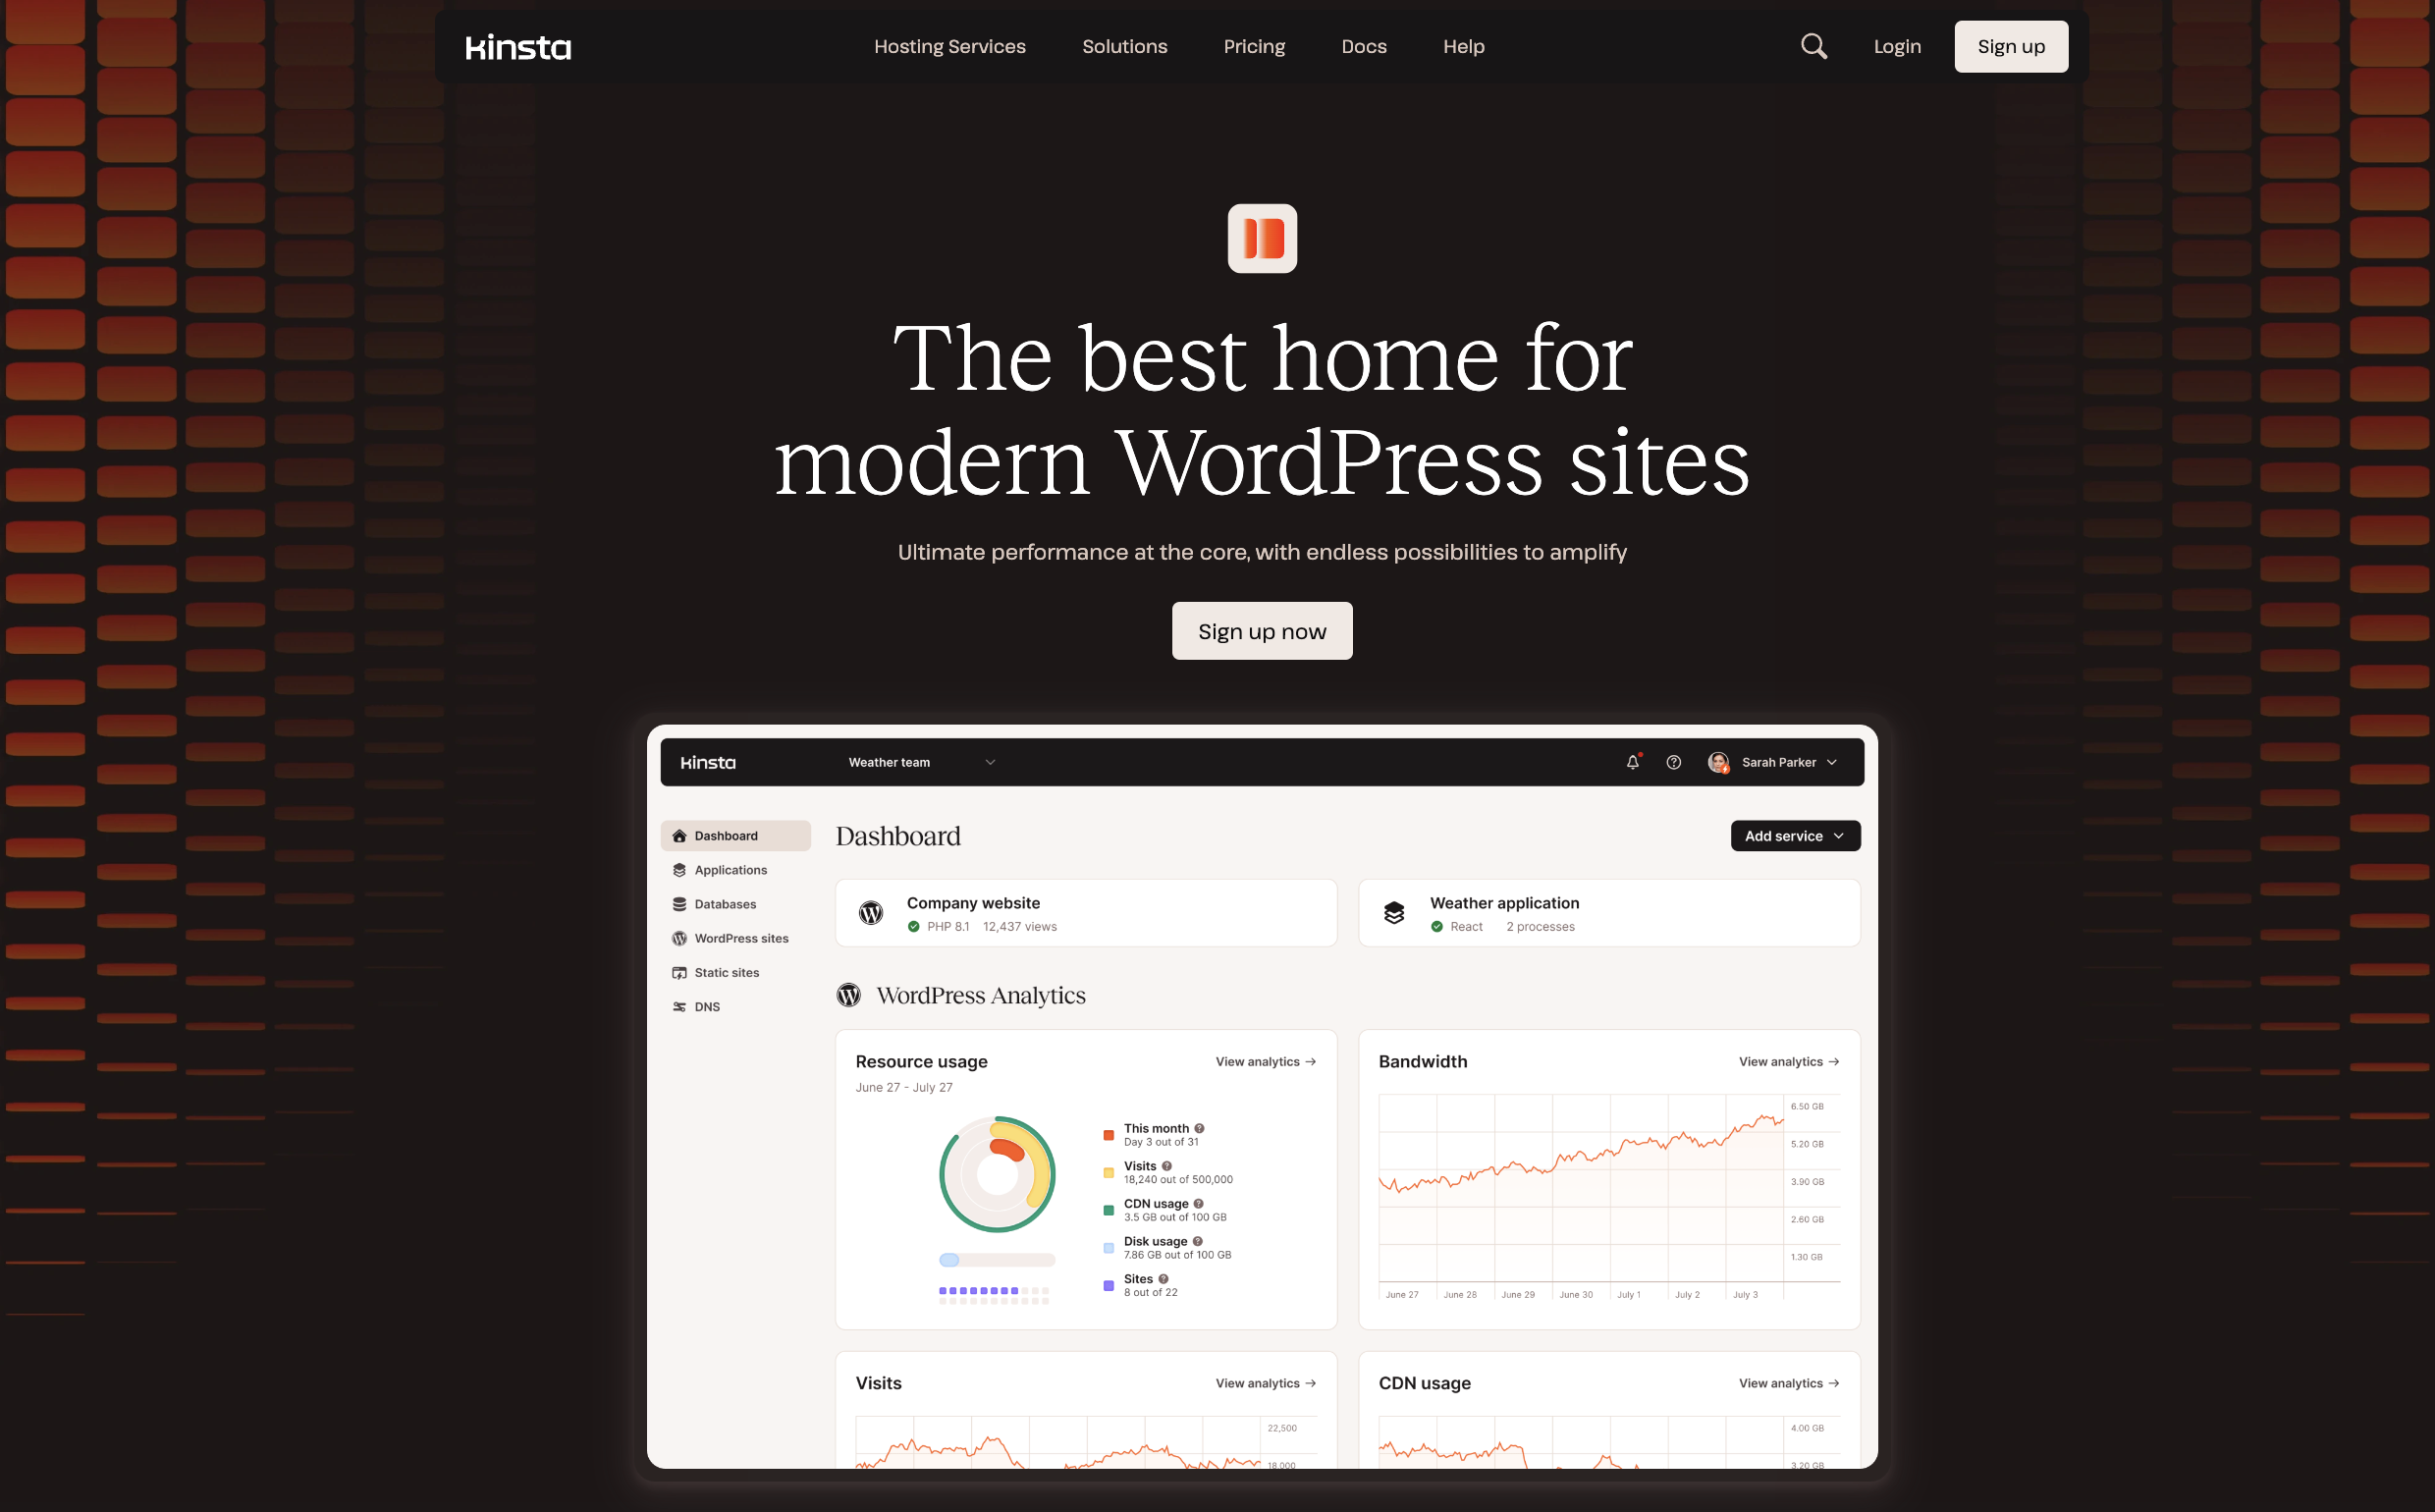Click the Sign up now button
This screenshot has width=2435, height=1512.
click(1263, 630)
